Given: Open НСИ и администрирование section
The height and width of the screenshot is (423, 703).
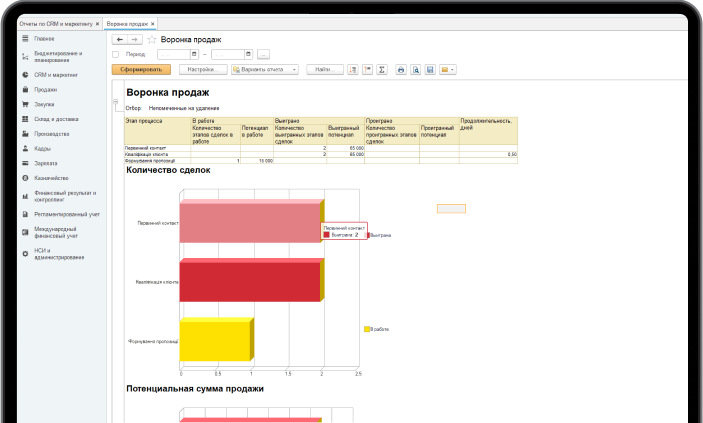Looking at the screenshot, I should tap(59, 254).
